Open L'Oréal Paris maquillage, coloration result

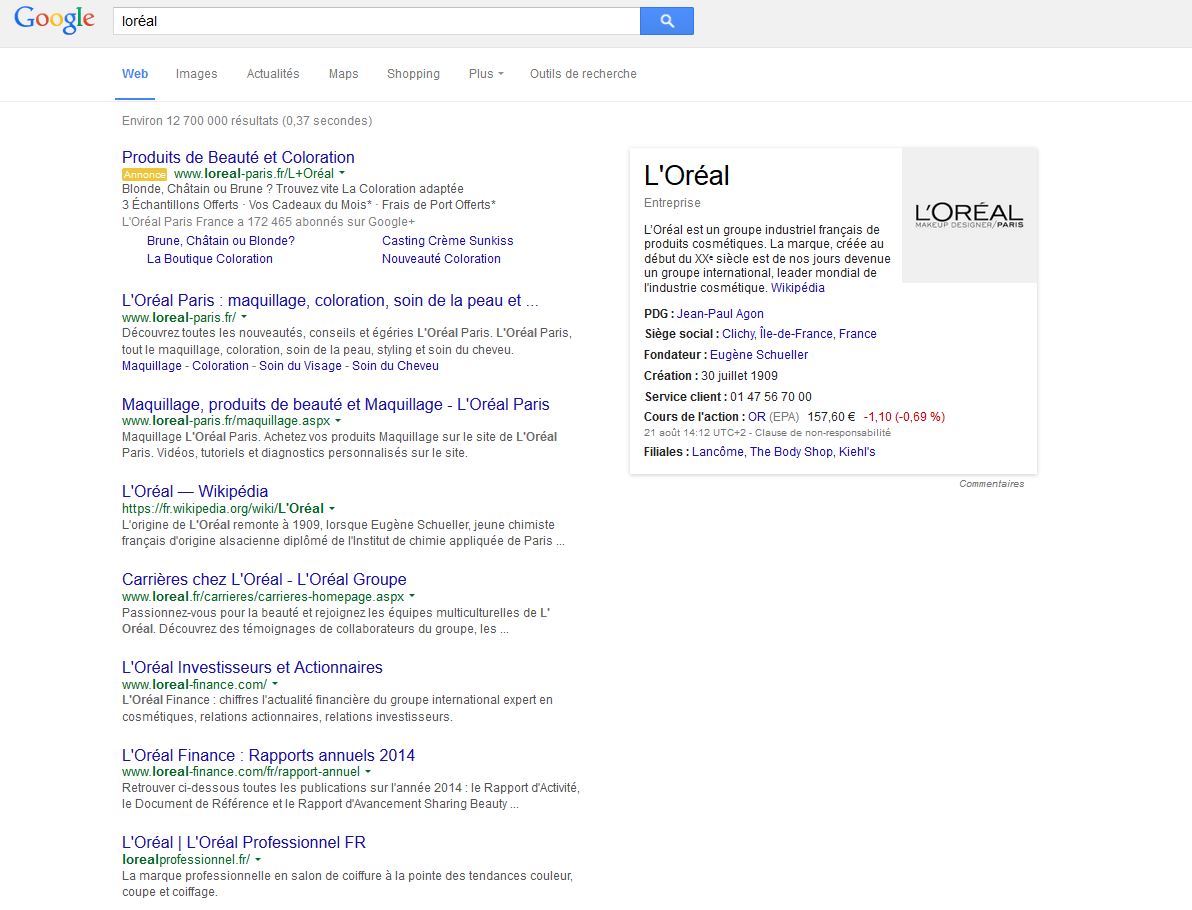point(330,300)
